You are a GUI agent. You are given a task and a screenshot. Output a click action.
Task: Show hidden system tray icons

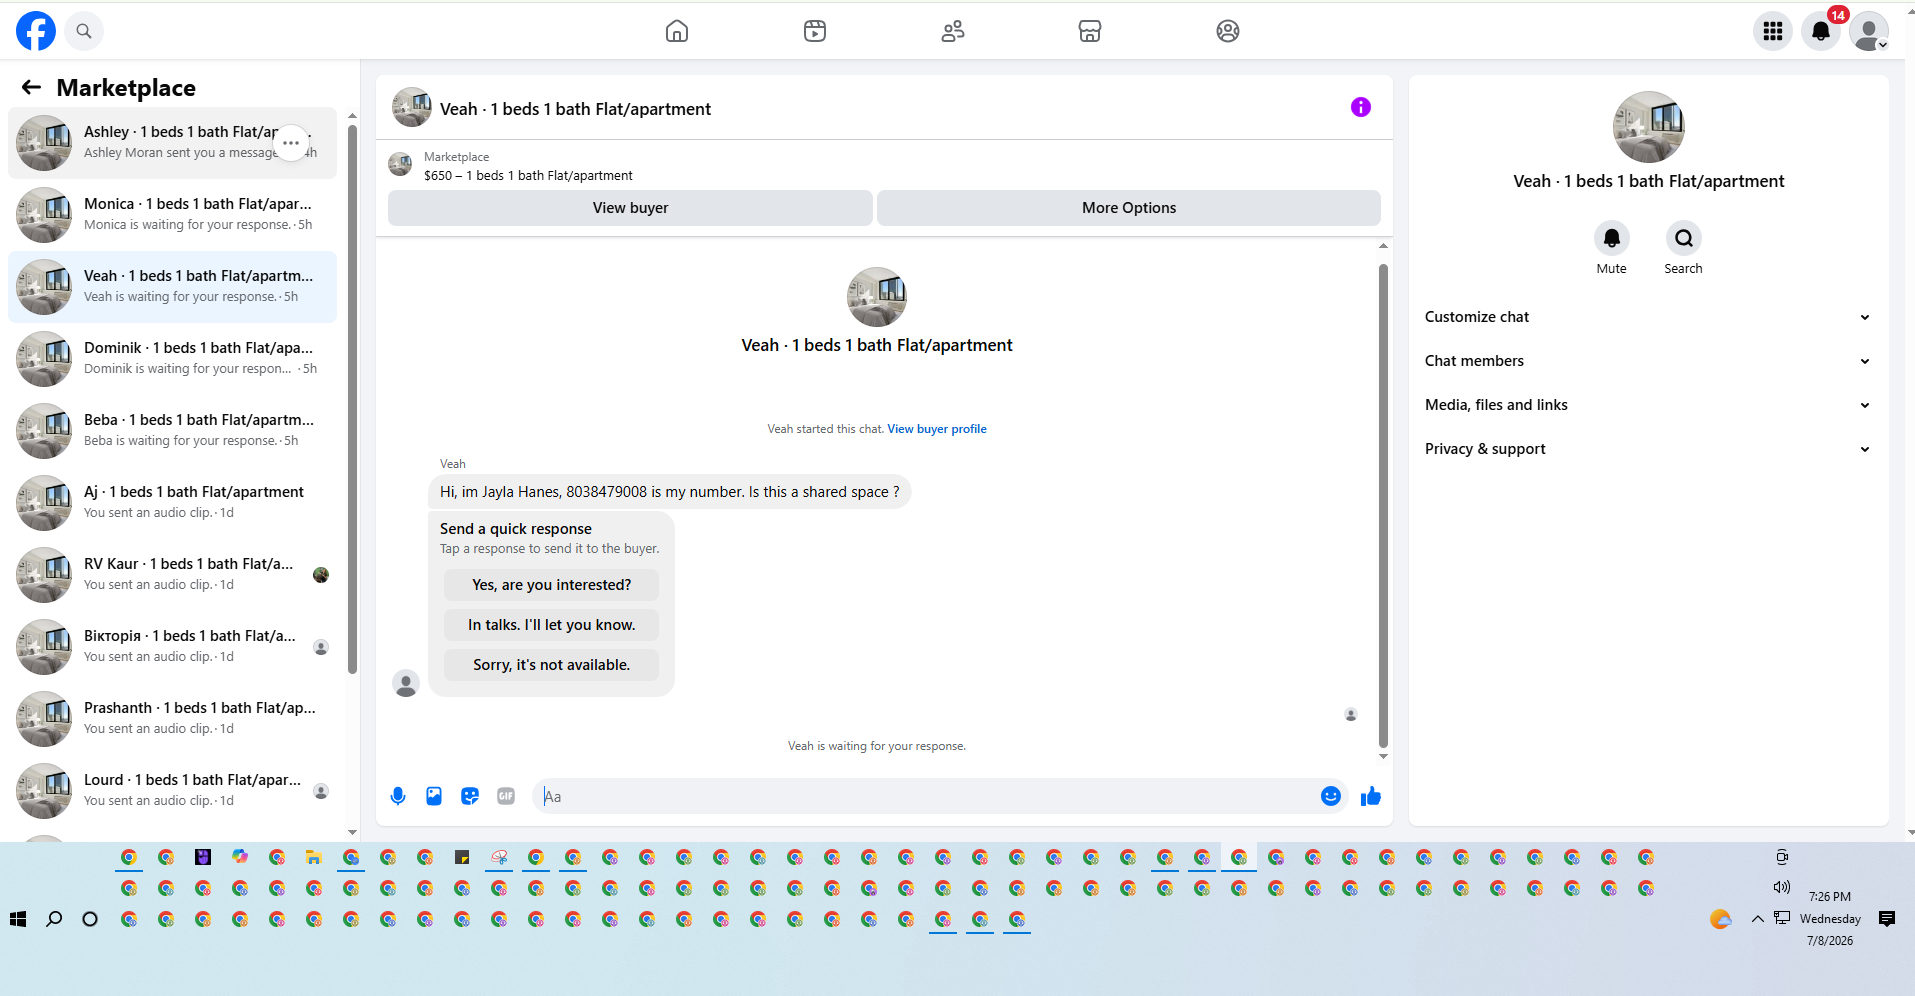pyautogui.click(x=1757, y=919)
